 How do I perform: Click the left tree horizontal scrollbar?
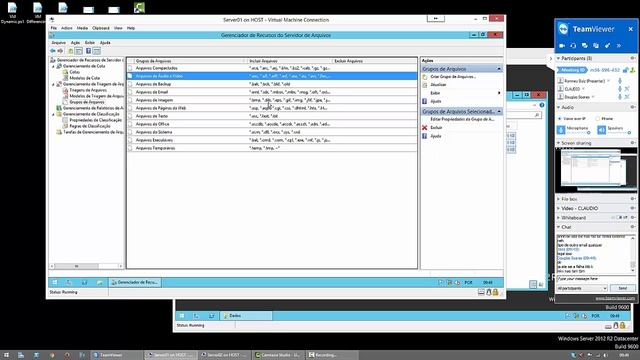(87, 266)
